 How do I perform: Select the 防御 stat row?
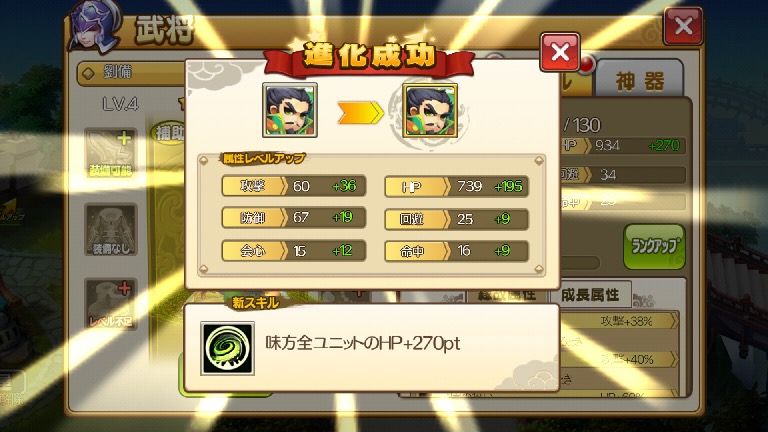294,217
